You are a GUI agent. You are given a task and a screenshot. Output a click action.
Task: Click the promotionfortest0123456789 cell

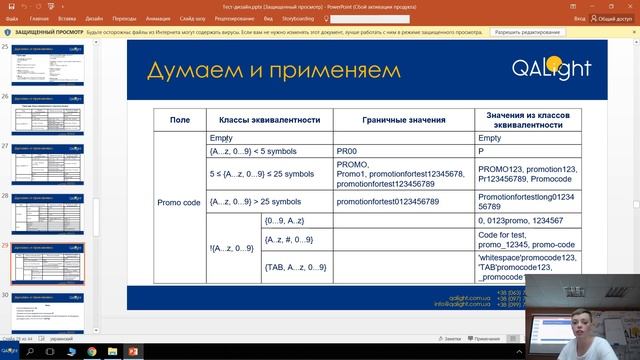[404, 202]
